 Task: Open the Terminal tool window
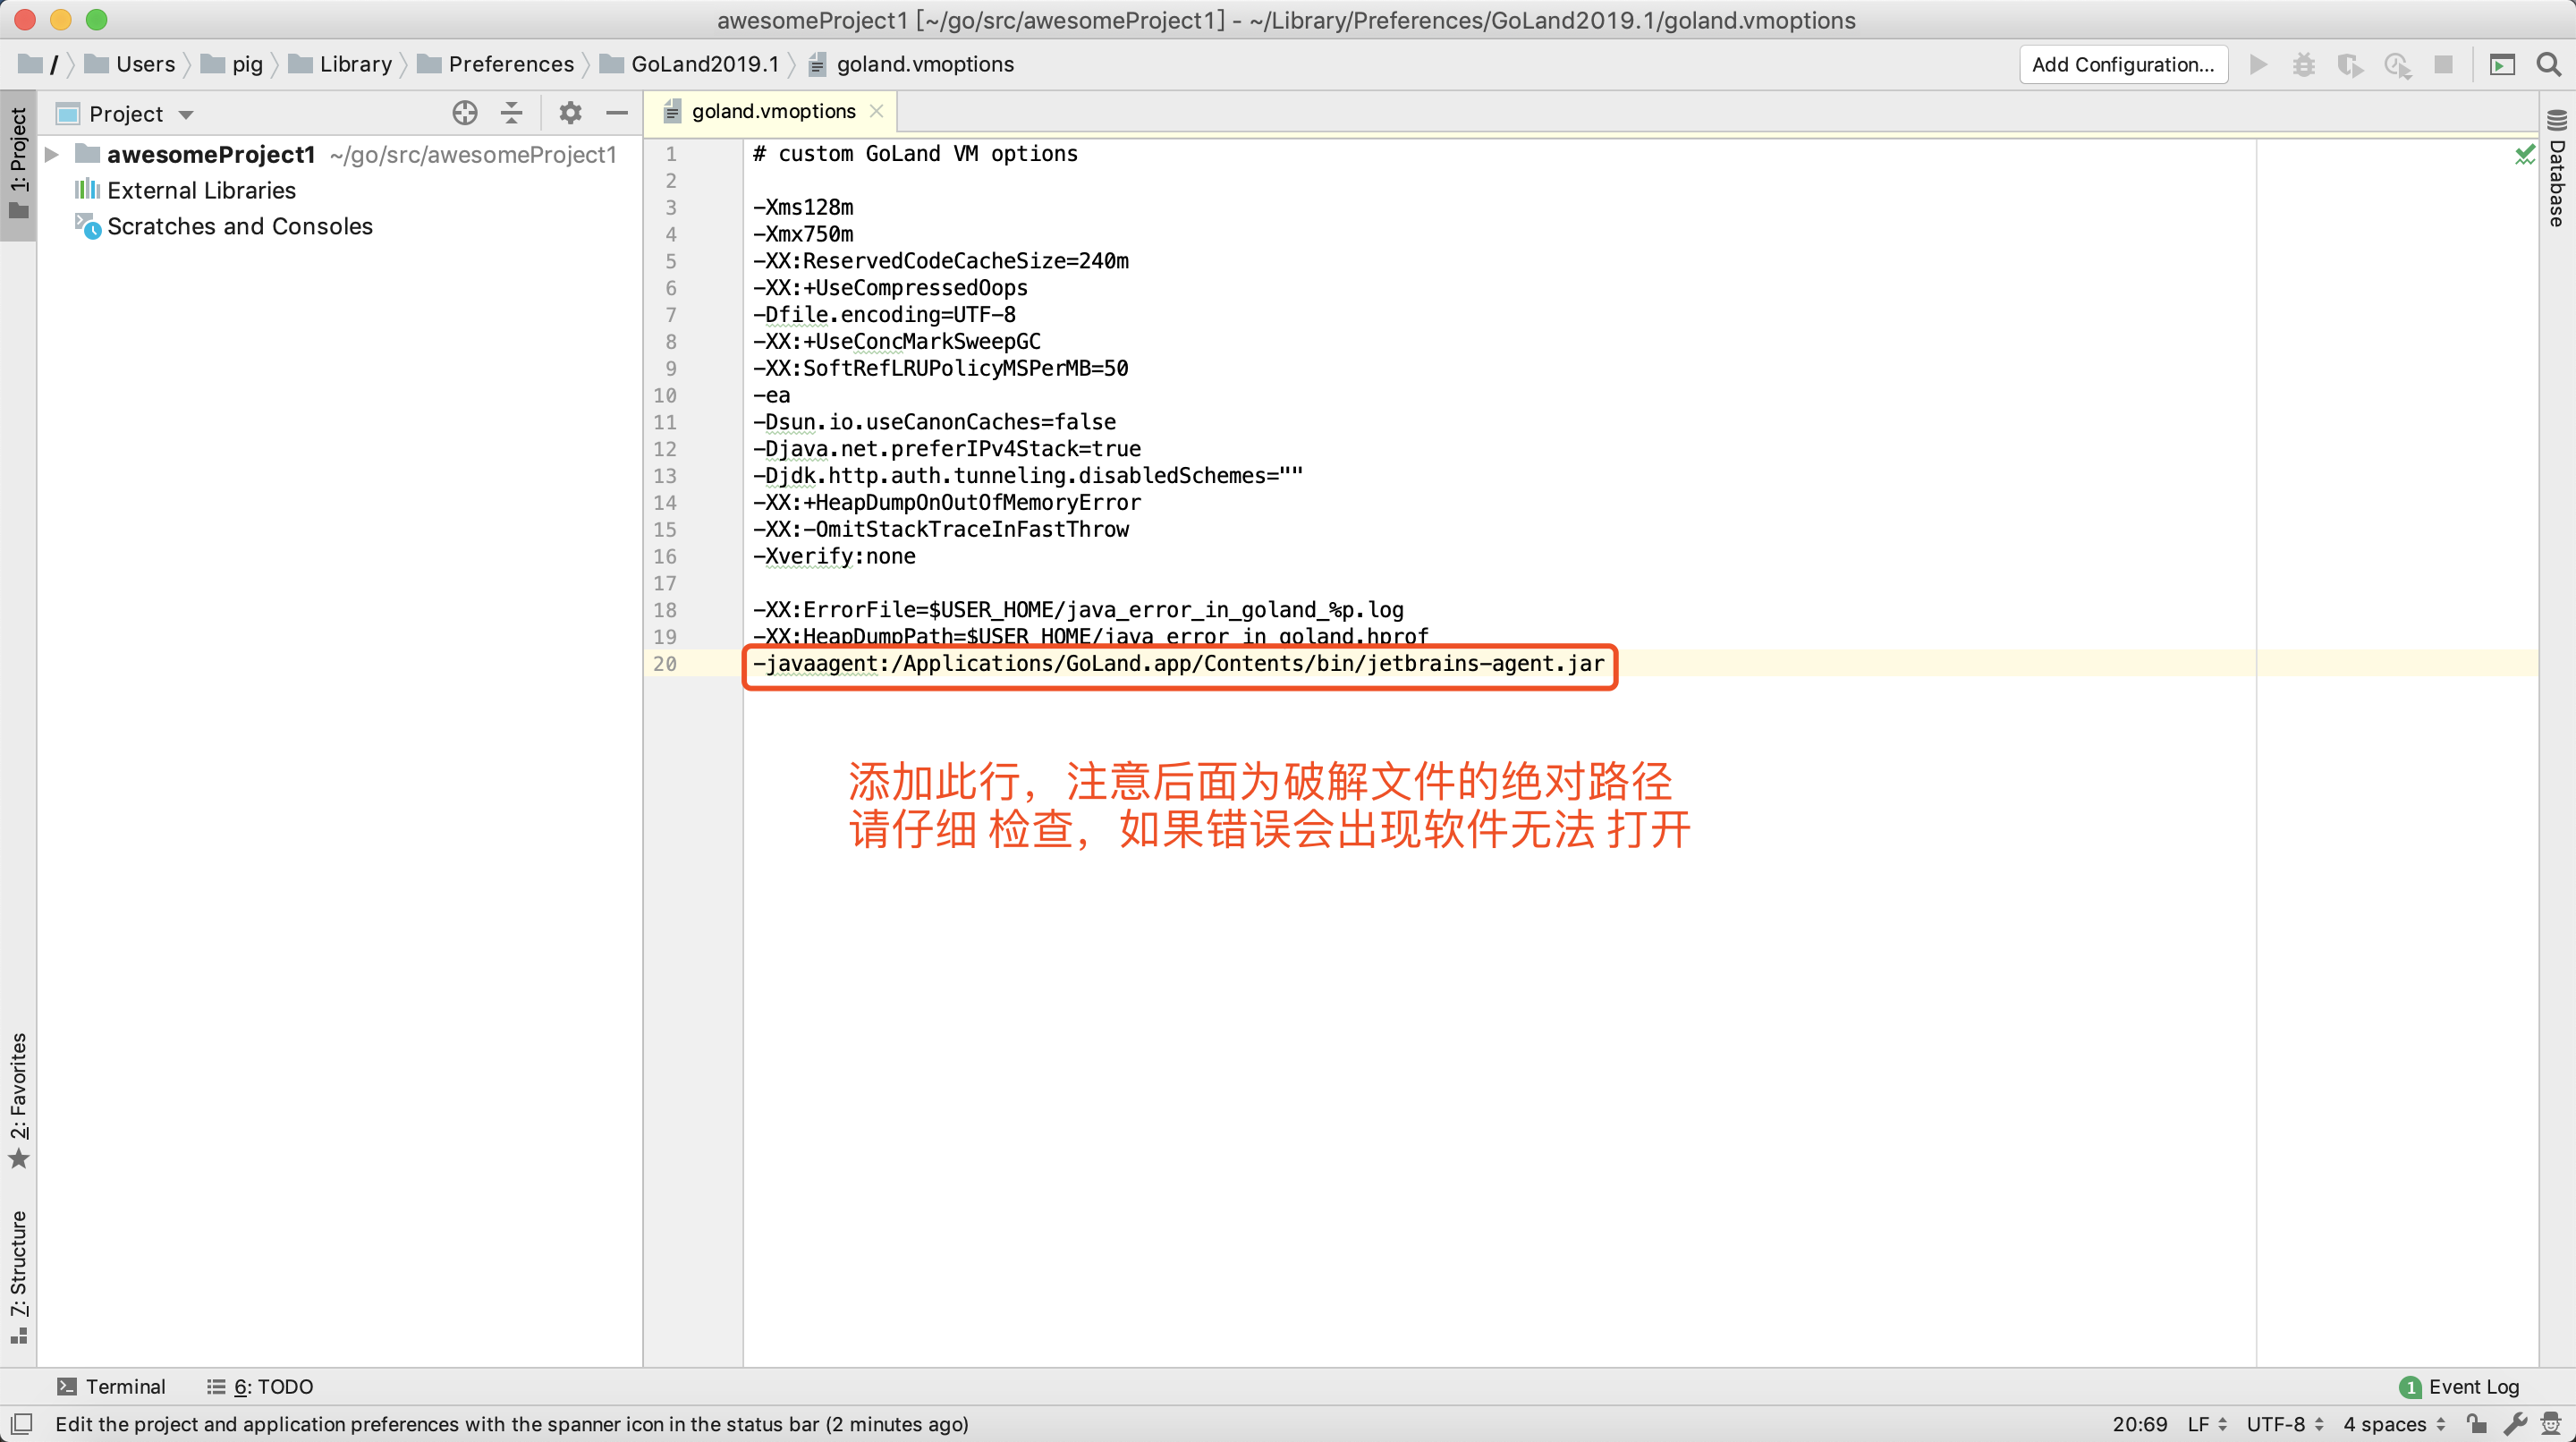pos(111,1386)
